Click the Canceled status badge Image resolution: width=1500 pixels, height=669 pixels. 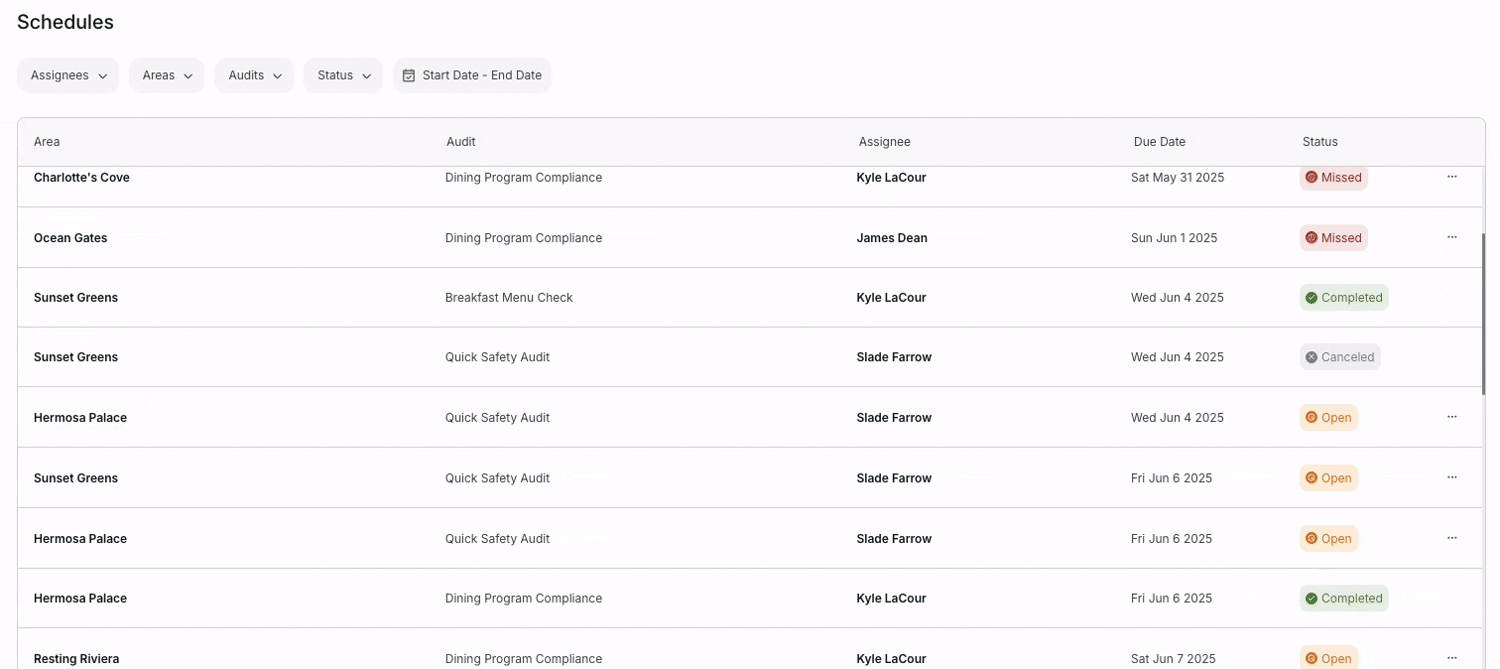coord(1340,357)
